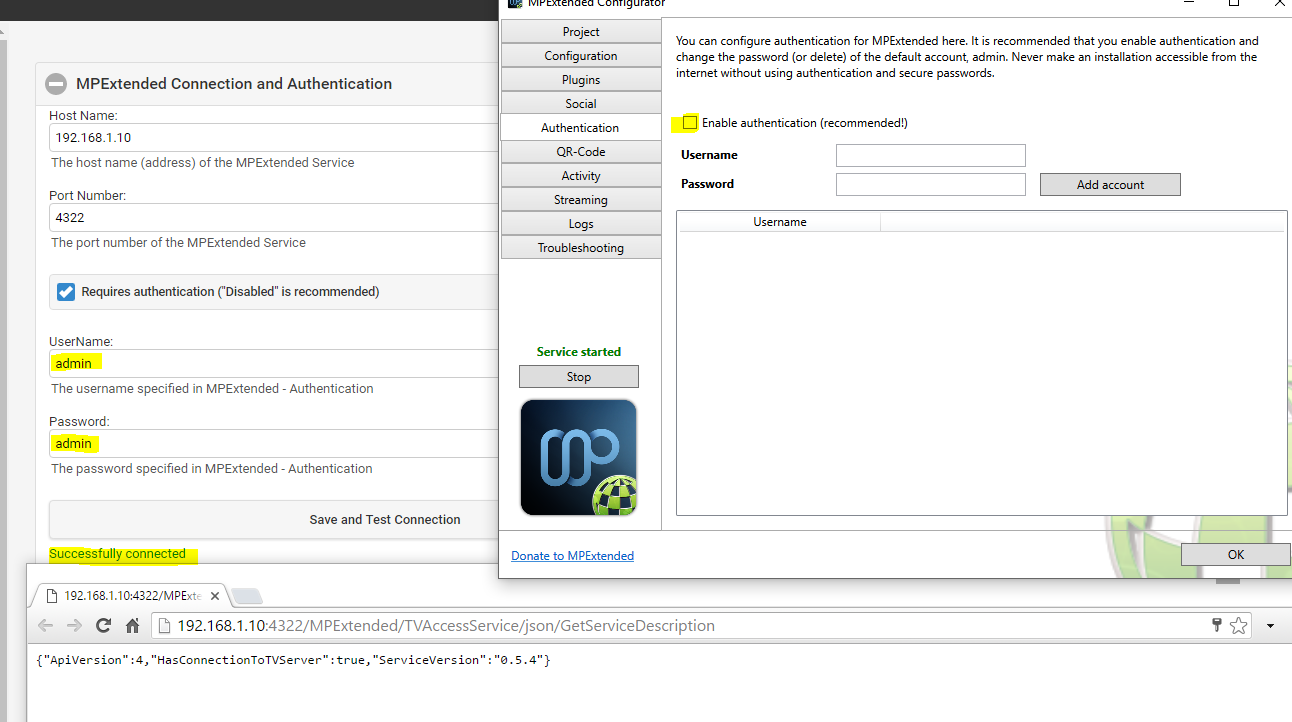Confirm the Configurator with the OK button
Image resolution: width=1292 pixels, height=722 pixels.
coord(1236,555)
